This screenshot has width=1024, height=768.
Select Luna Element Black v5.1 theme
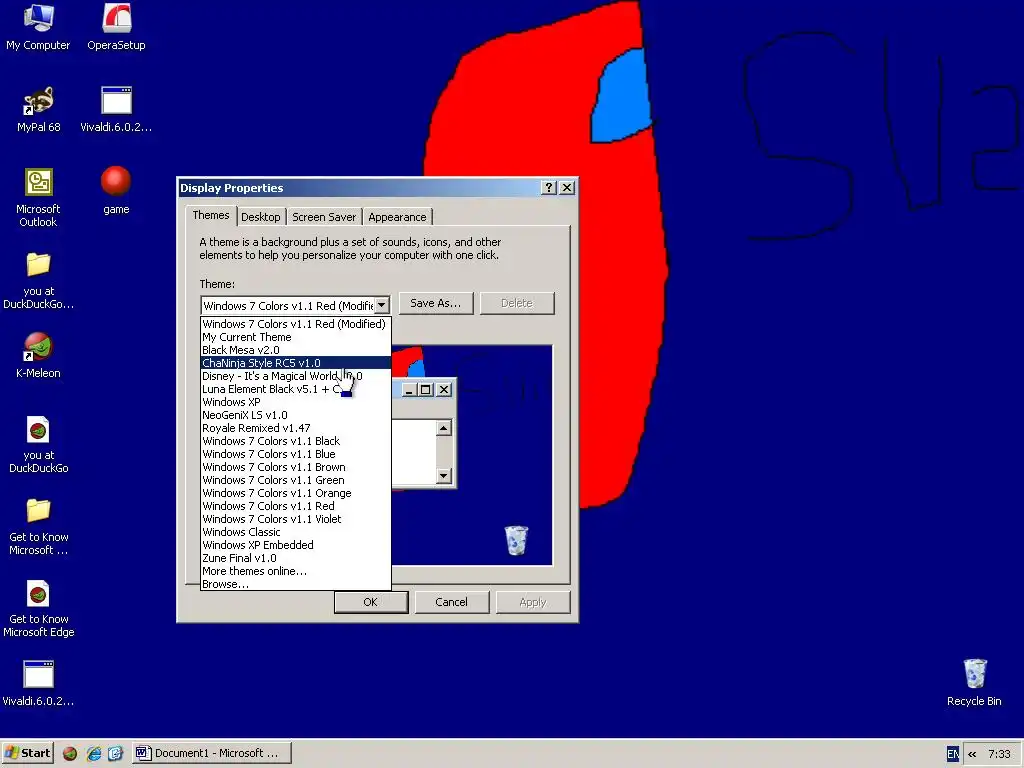296,389
